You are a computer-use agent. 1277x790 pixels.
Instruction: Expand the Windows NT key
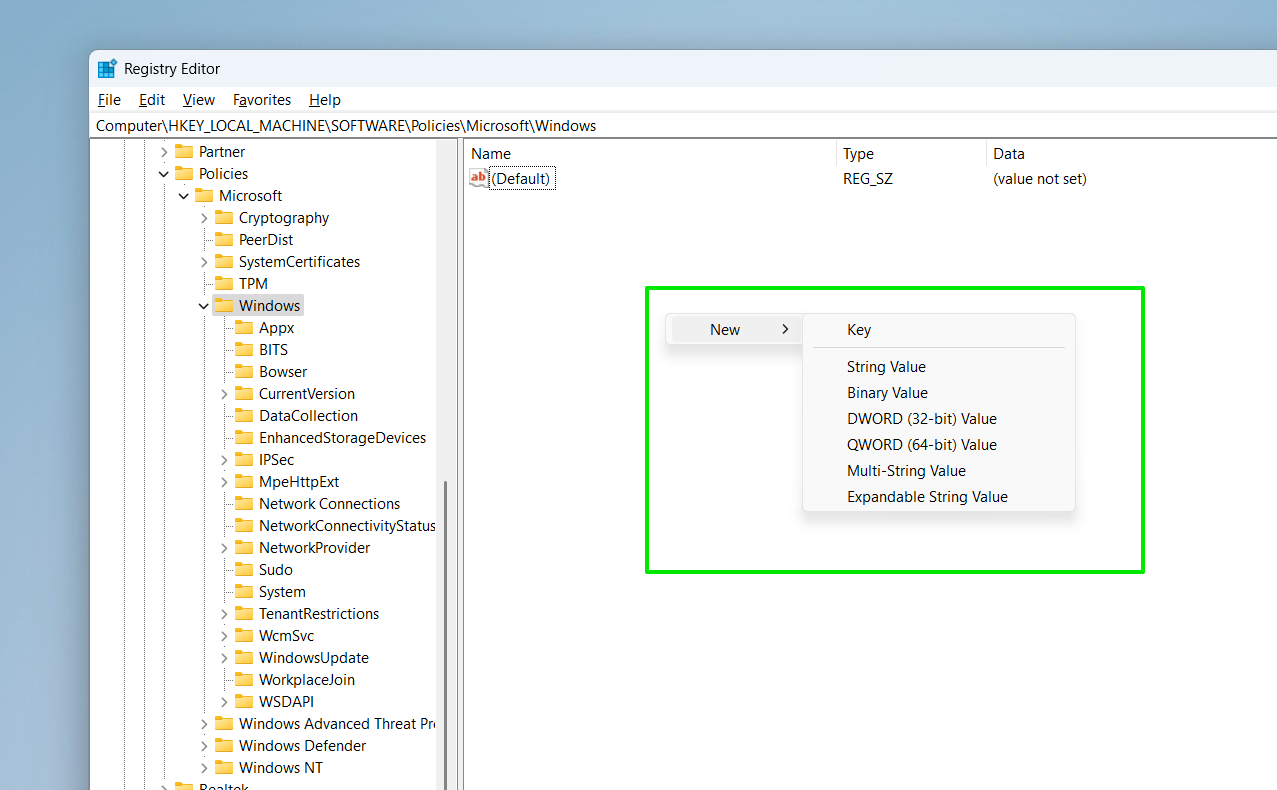(x=204, y=768)
